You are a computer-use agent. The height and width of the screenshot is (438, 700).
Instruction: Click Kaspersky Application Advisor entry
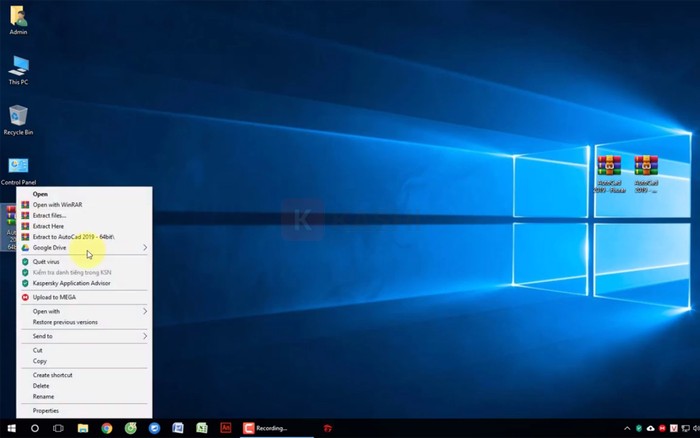click(71, 283)
